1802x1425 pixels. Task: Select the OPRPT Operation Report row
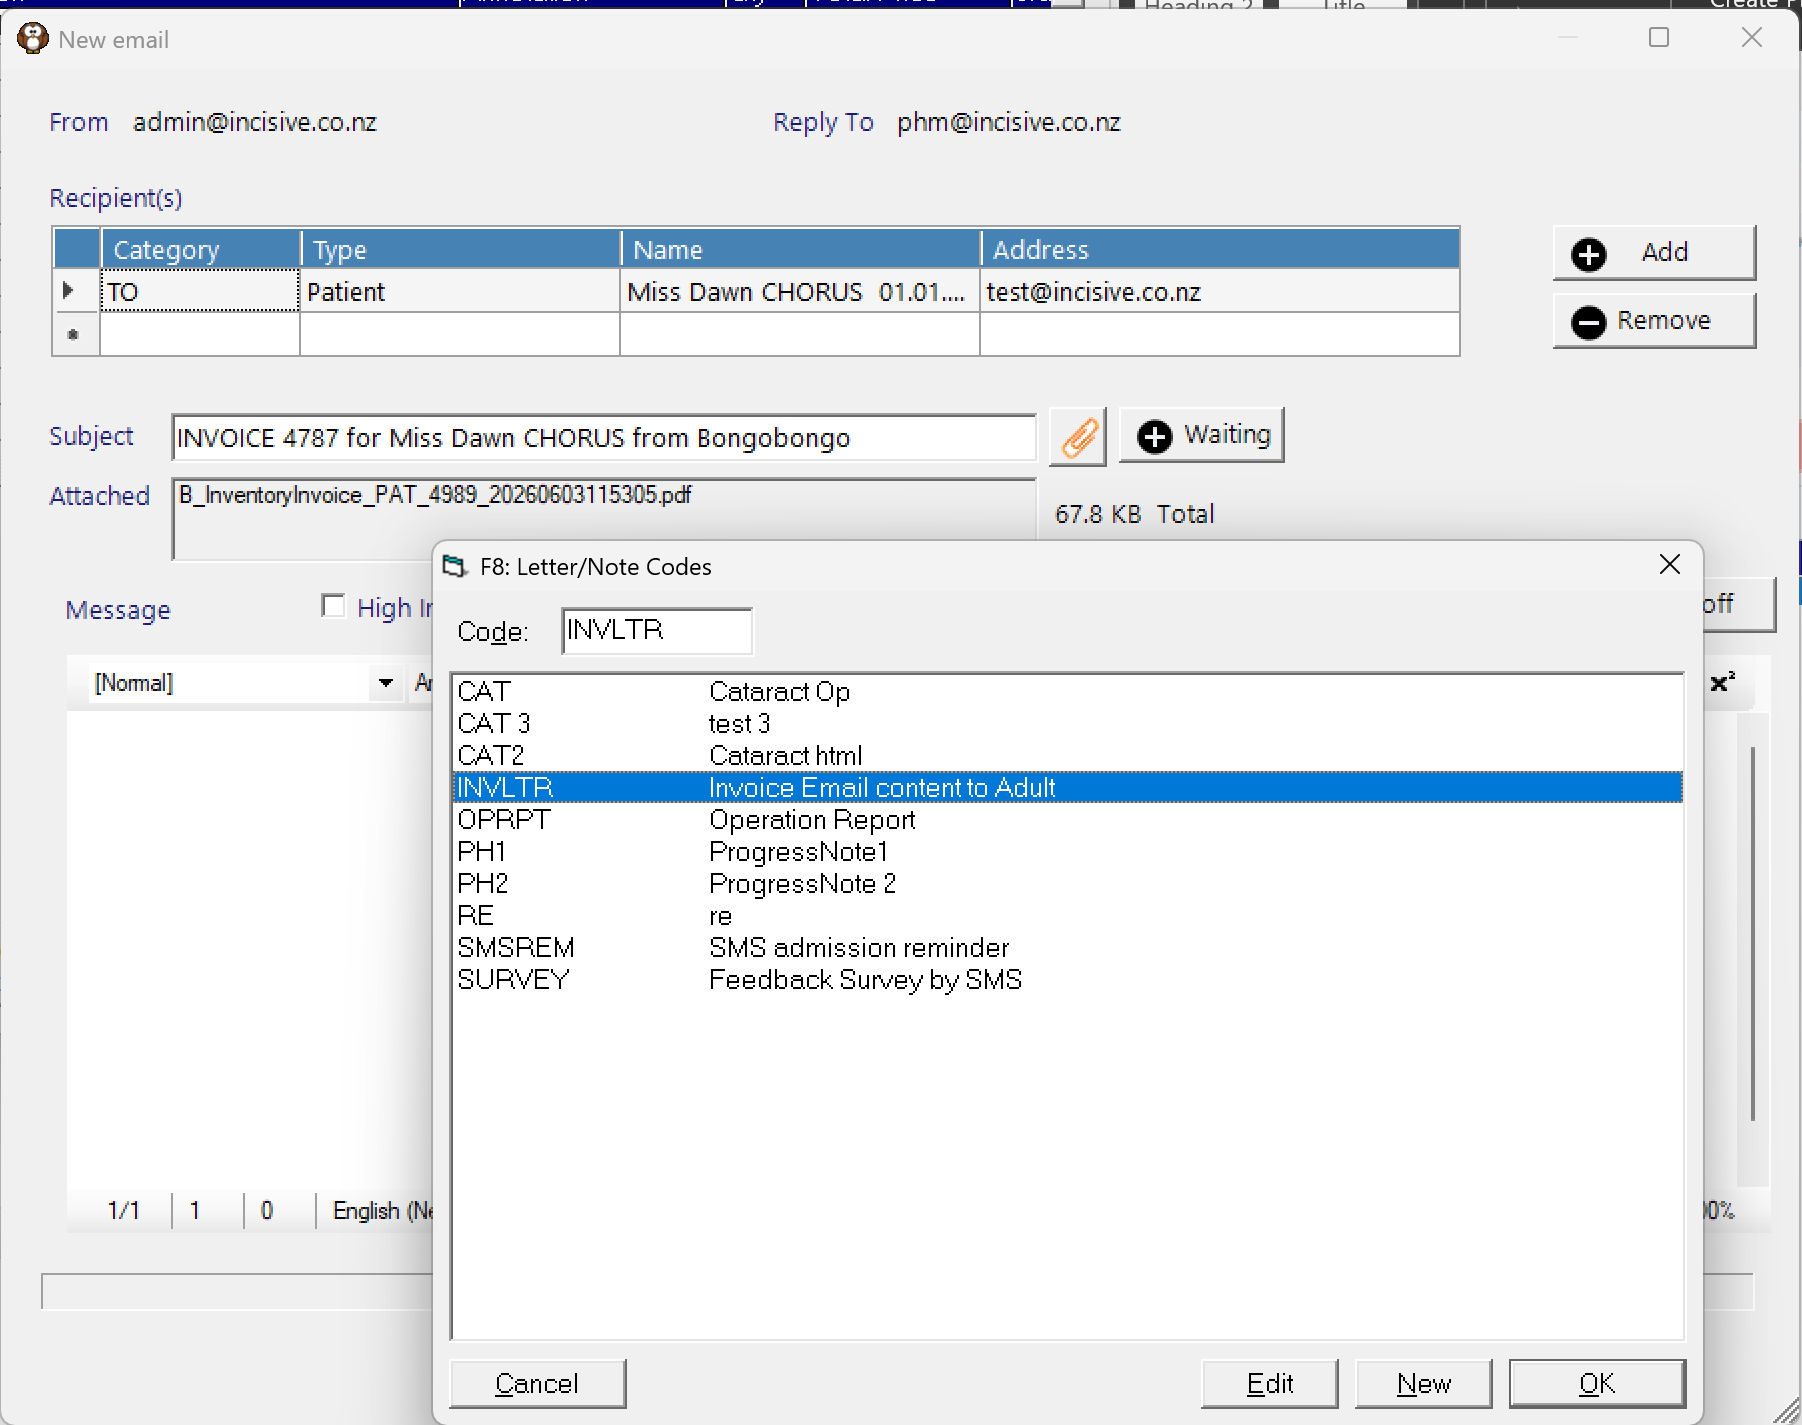1067,820
